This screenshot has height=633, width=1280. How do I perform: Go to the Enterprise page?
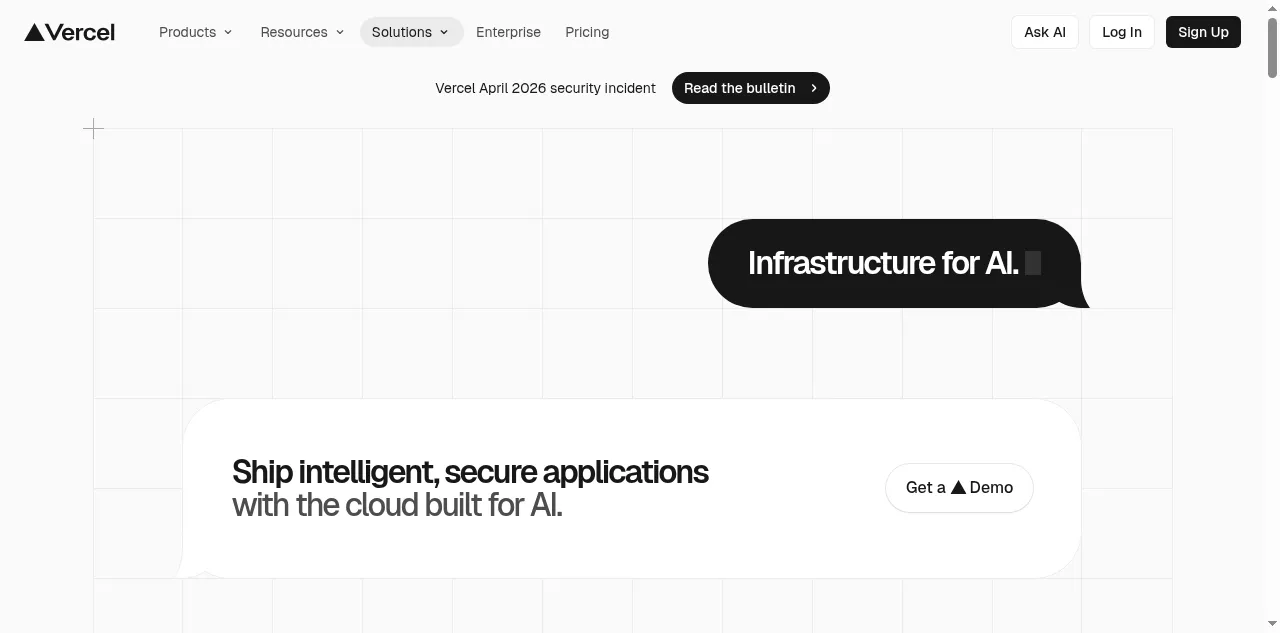pyautogui.click(x=508, y=32)
